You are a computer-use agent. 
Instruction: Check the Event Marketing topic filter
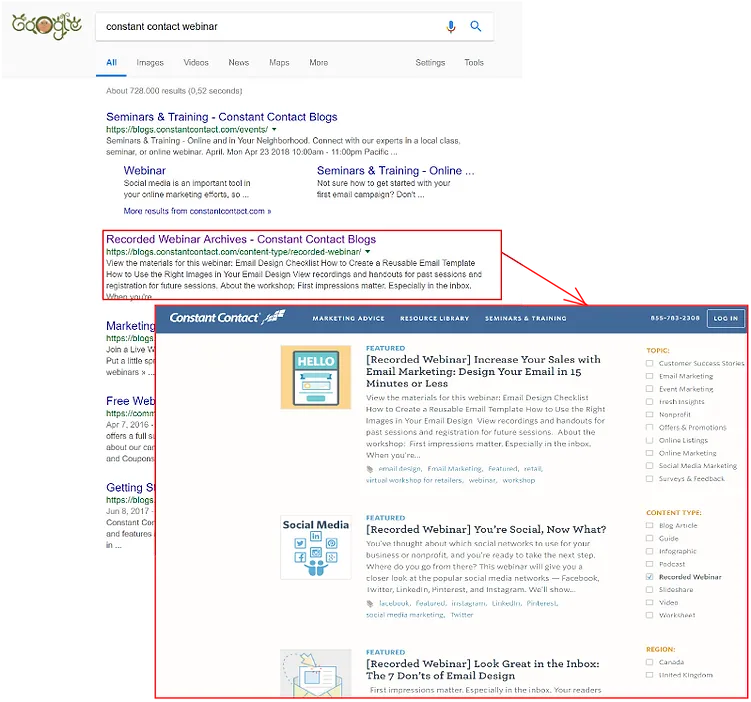[x=649, y=389]
